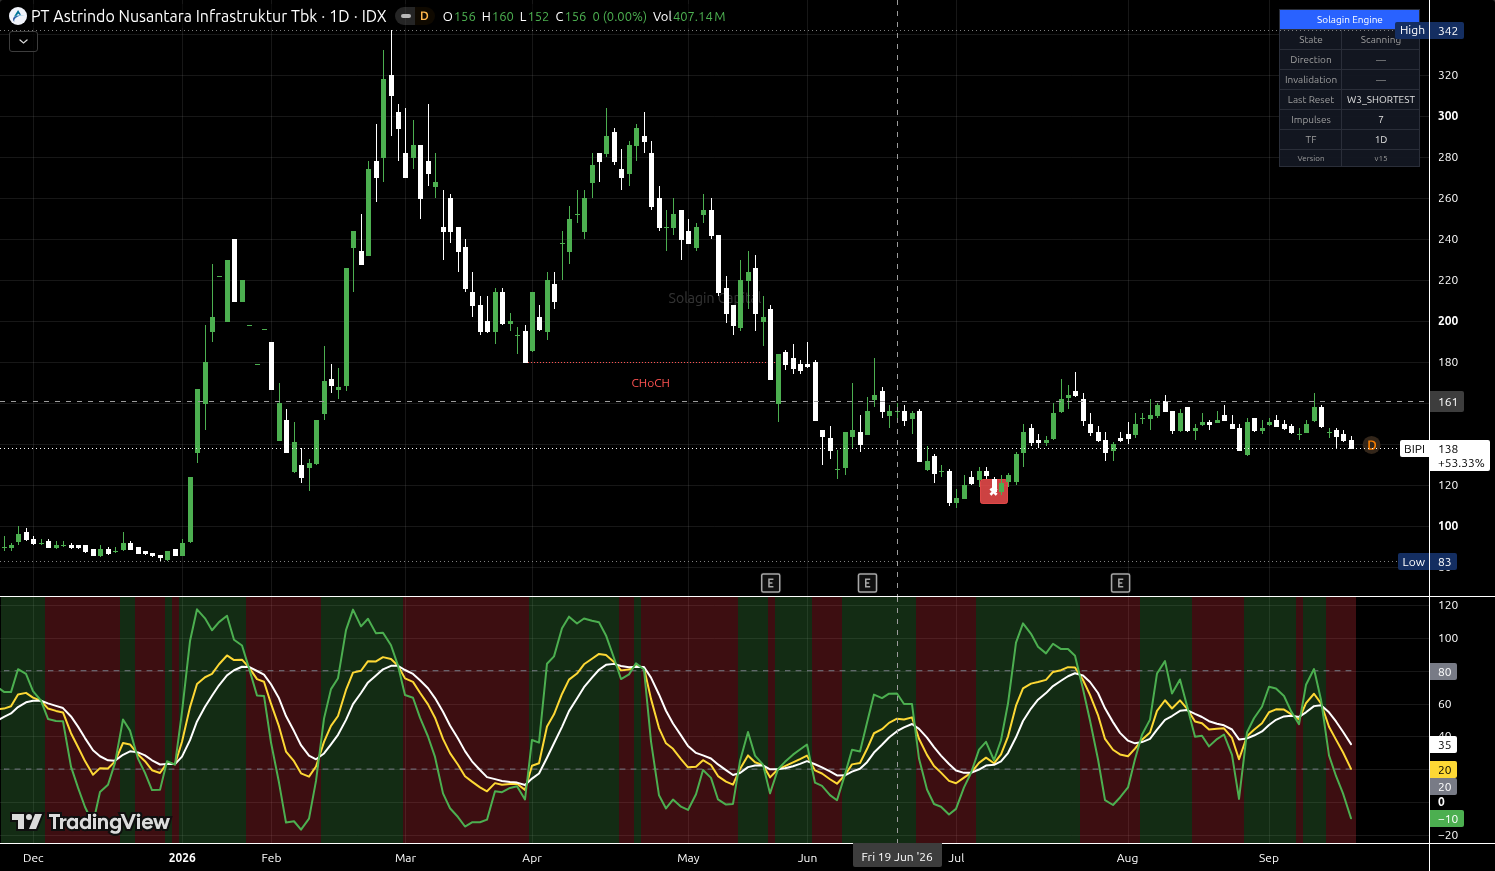Click the Impulses row label
The width and height of the screenshot is (1495, 871).
click(x=1311, y=120)
